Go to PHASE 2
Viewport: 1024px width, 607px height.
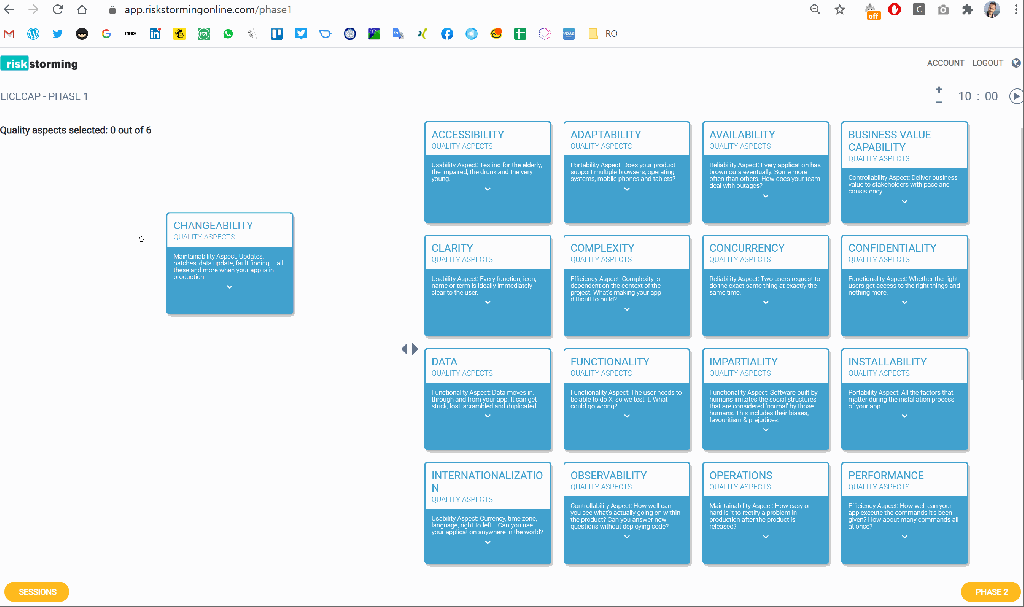pyautogui.click(x=991, y=592)
